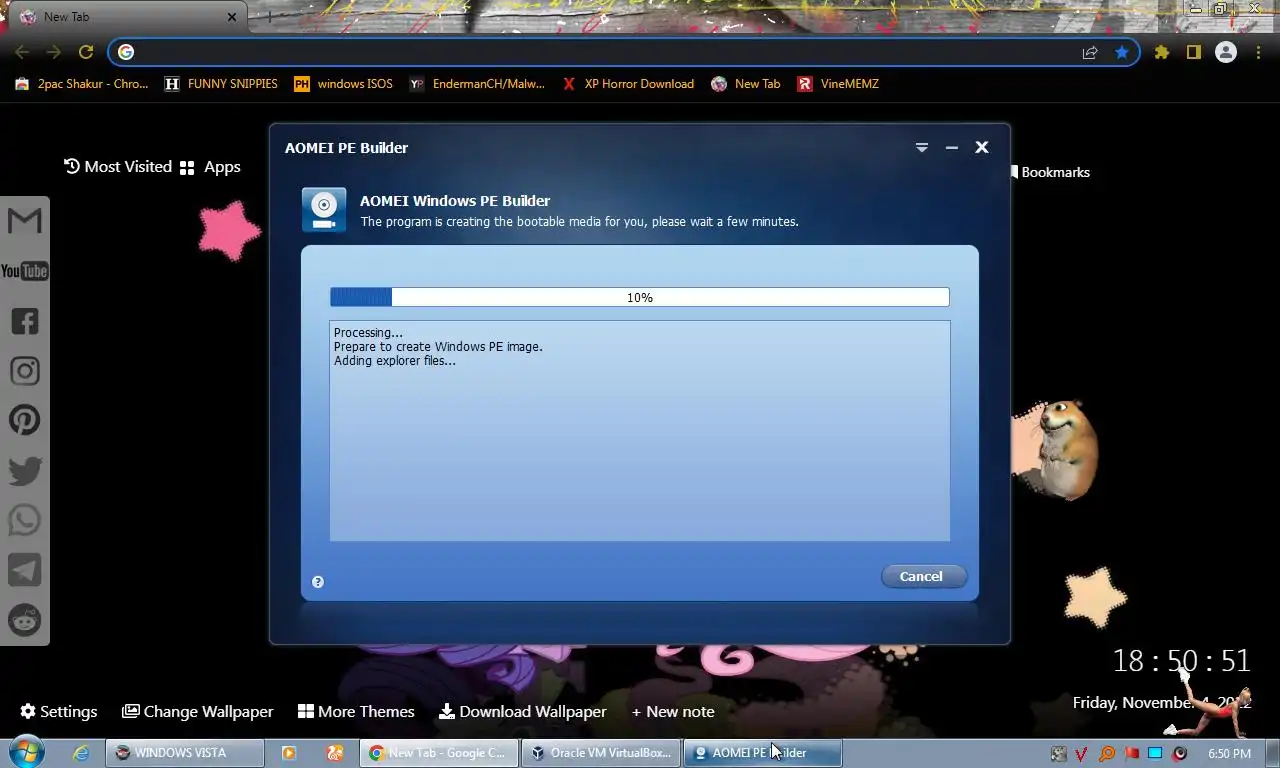Viewport: 1280px width, 768px height.
Task: Open Telegram from the left sidebar
Action: coord(25,569)
